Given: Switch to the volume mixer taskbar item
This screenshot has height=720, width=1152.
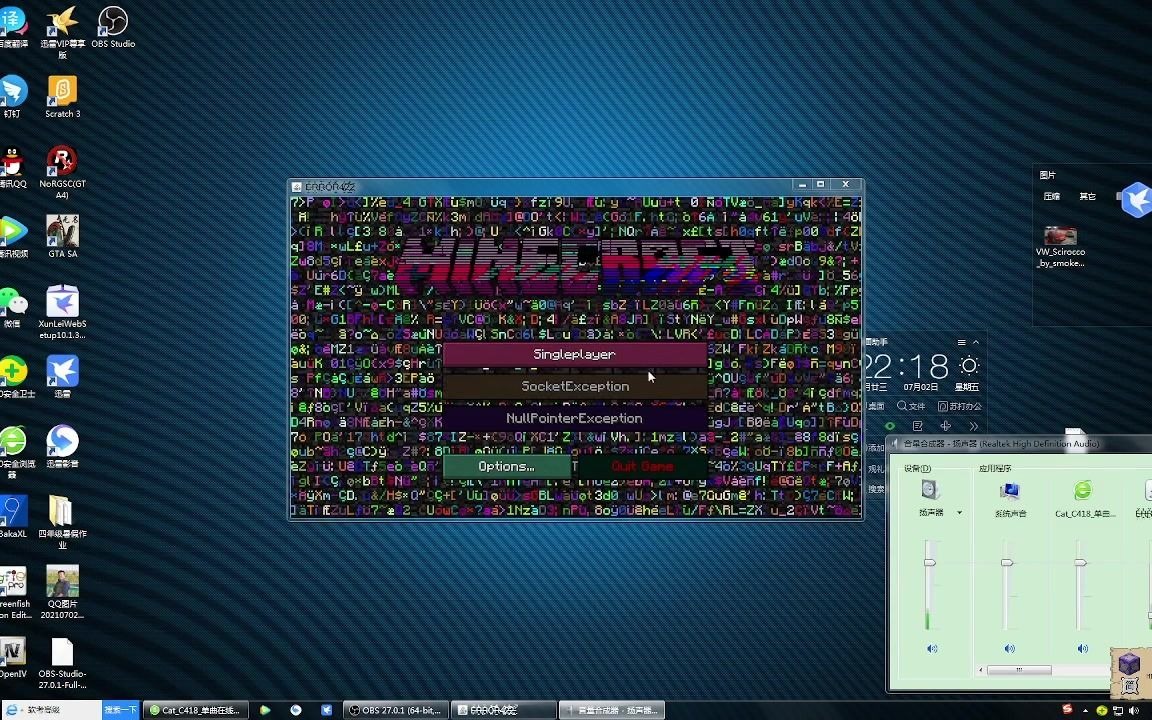Looking at the screenshot, I should (x=612, y=710).
